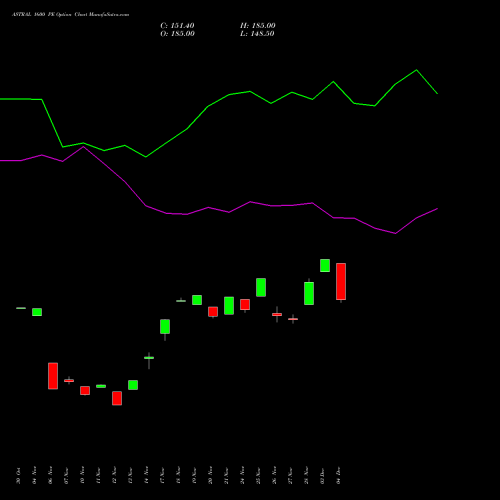Click the '28 Nov' date axis label
This screenshot has height=500, width=500.
point(306,475)
